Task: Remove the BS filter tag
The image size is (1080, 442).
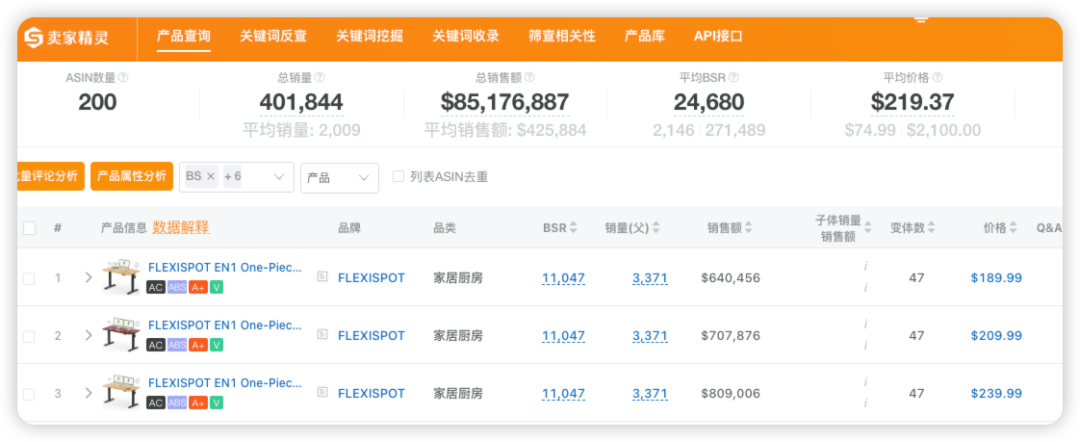Action: click(x=211, y=176)
